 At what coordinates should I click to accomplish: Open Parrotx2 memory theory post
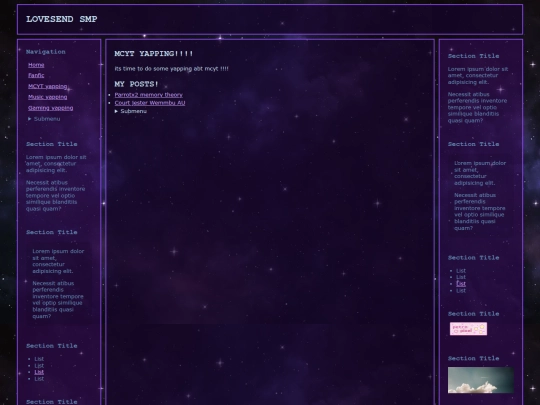pos(148,95)
